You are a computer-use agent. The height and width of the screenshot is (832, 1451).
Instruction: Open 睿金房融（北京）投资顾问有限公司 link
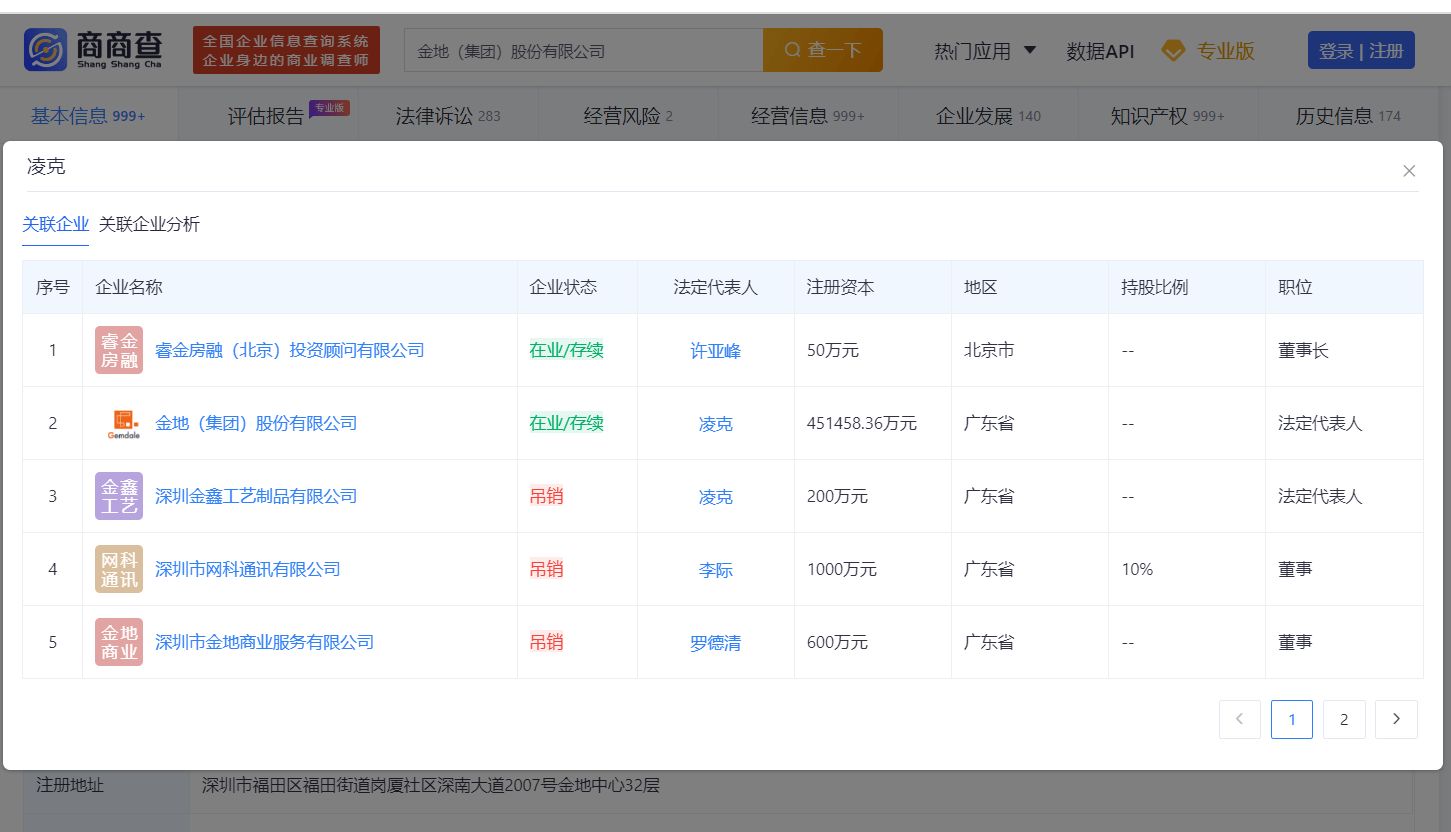[290, 350]
